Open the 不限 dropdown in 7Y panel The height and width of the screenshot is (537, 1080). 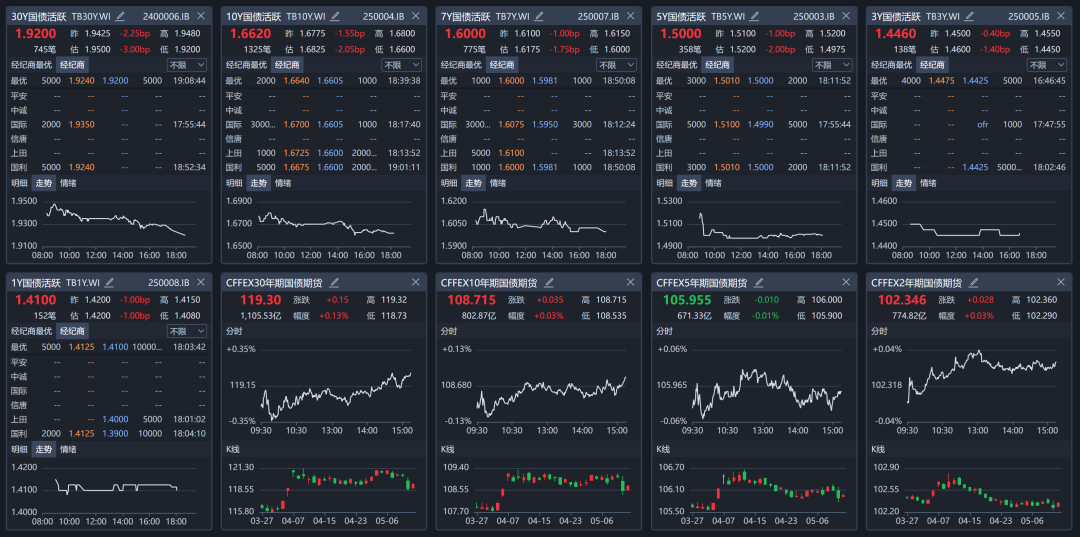point(616,65)
